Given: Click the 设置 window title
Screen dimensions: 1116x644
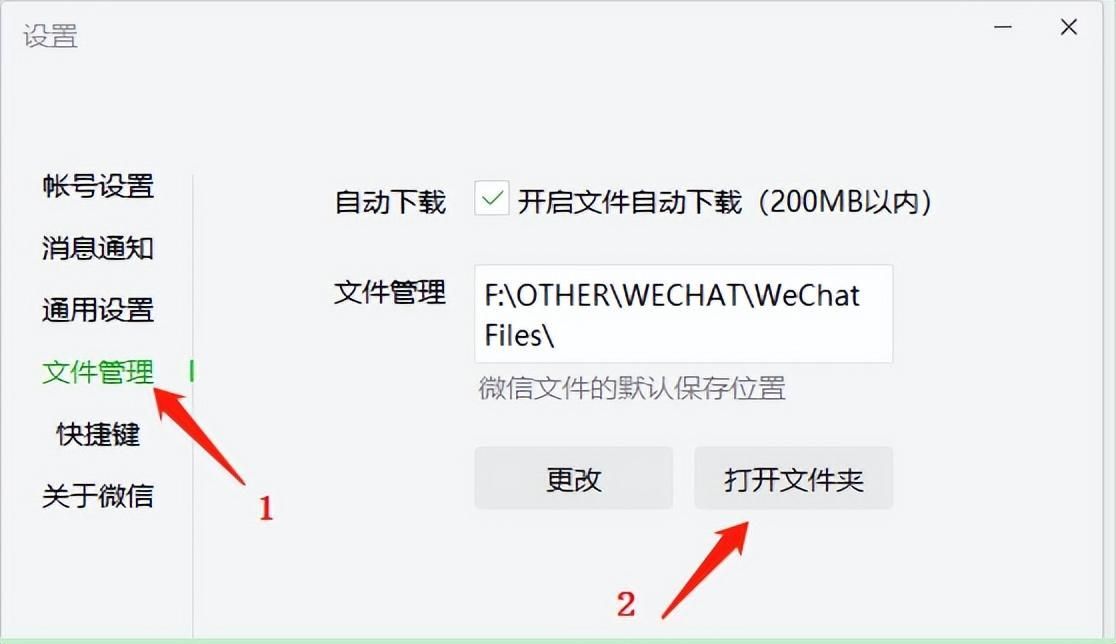Looking at the screenshot, I should (x=50, y=36).
